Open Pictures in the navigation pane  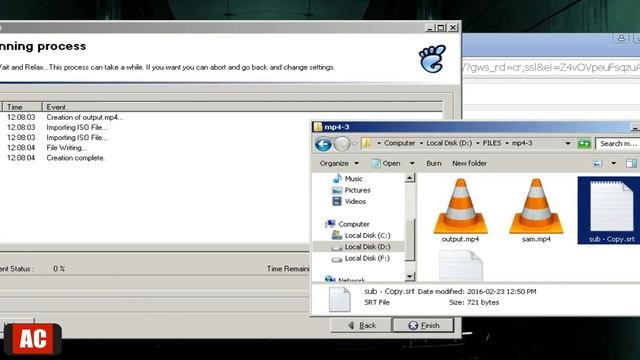point(351,190)
